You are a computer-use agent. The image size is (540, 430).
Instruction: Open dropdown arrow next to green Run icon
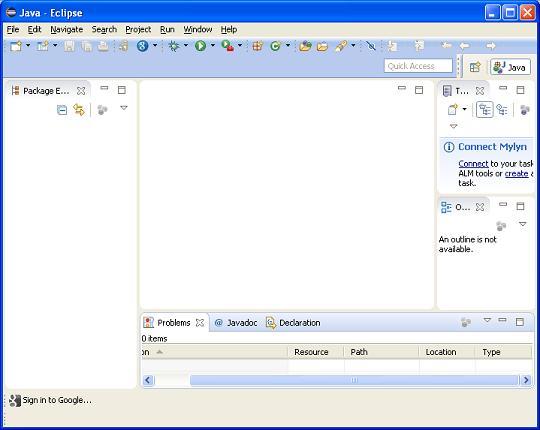point(212,45)
